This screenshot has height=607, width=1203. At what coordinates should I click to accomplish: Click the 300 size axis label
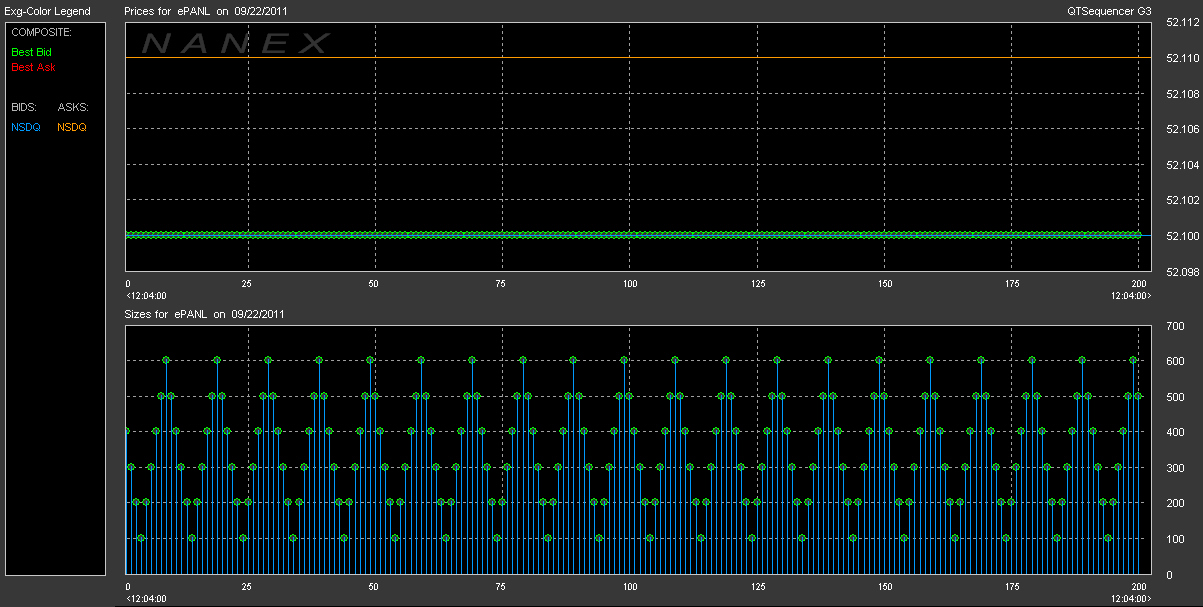click(x=1175, y=468)
